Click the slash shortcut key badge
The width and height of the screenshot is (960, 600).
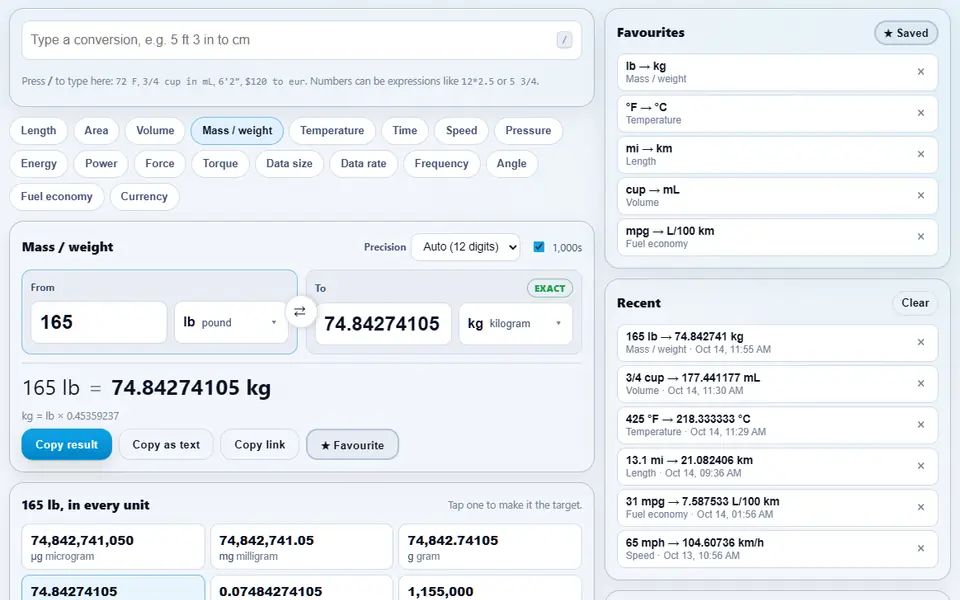[x=564, y=40]
